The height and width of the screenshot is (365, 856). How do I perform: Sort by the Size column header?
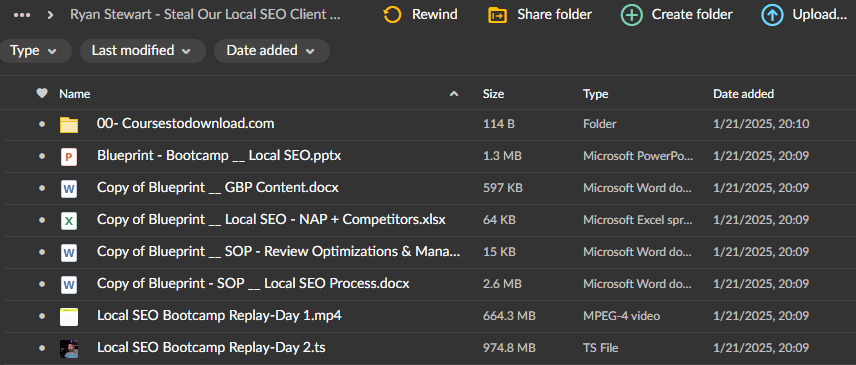(494, 94)
